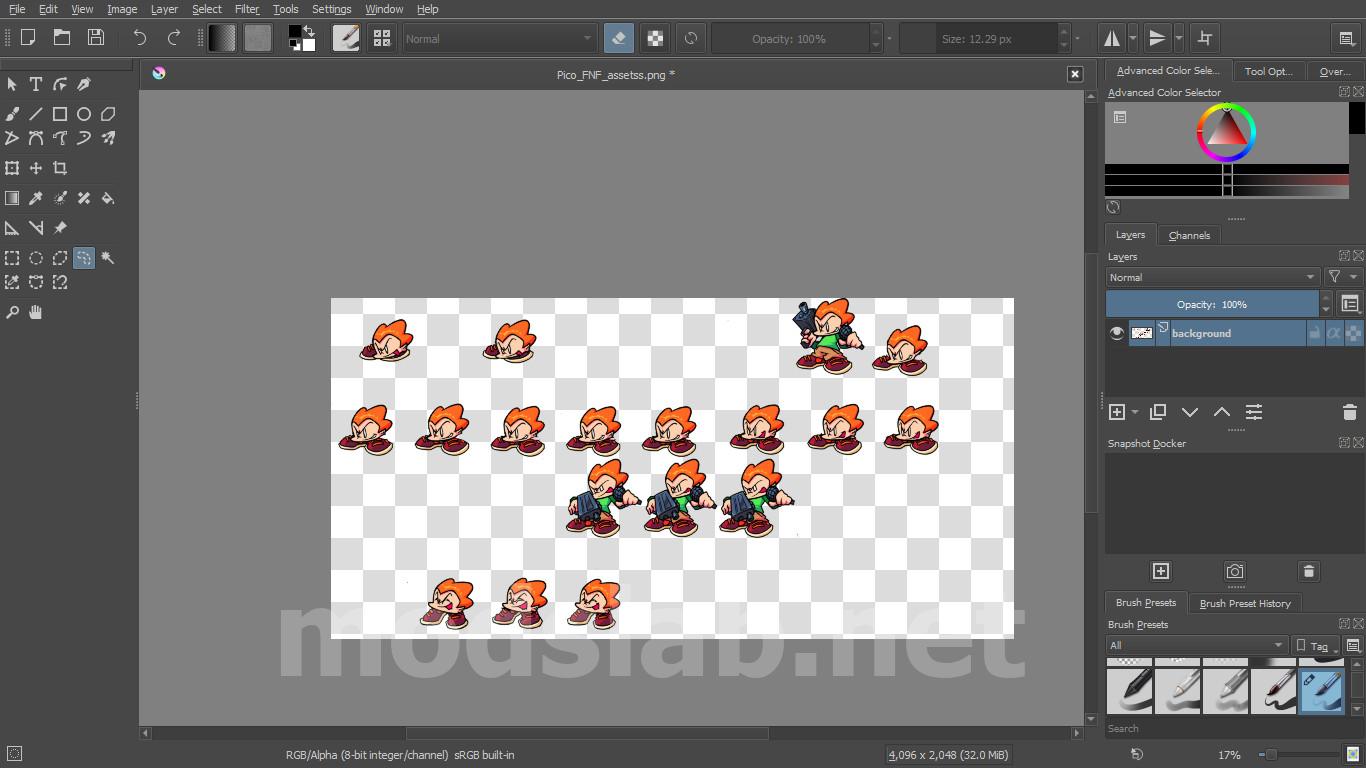Select the Crop tool in toolbox
This screenshot has height=768, width=1366.
coord(60,168)
